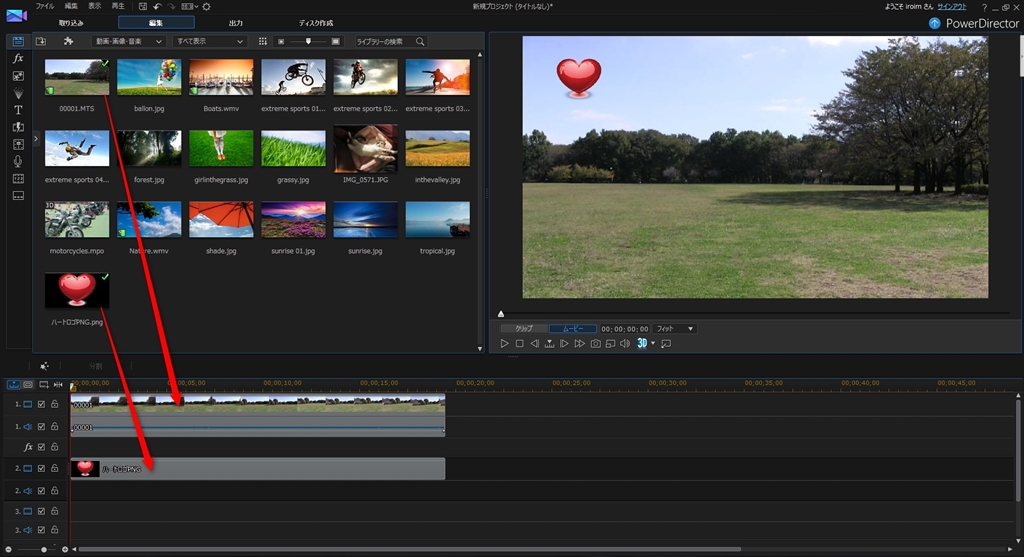Select the ムービー preview mode button
Image resolution: width=1024 pixels, height=557 pixels.
572,328
